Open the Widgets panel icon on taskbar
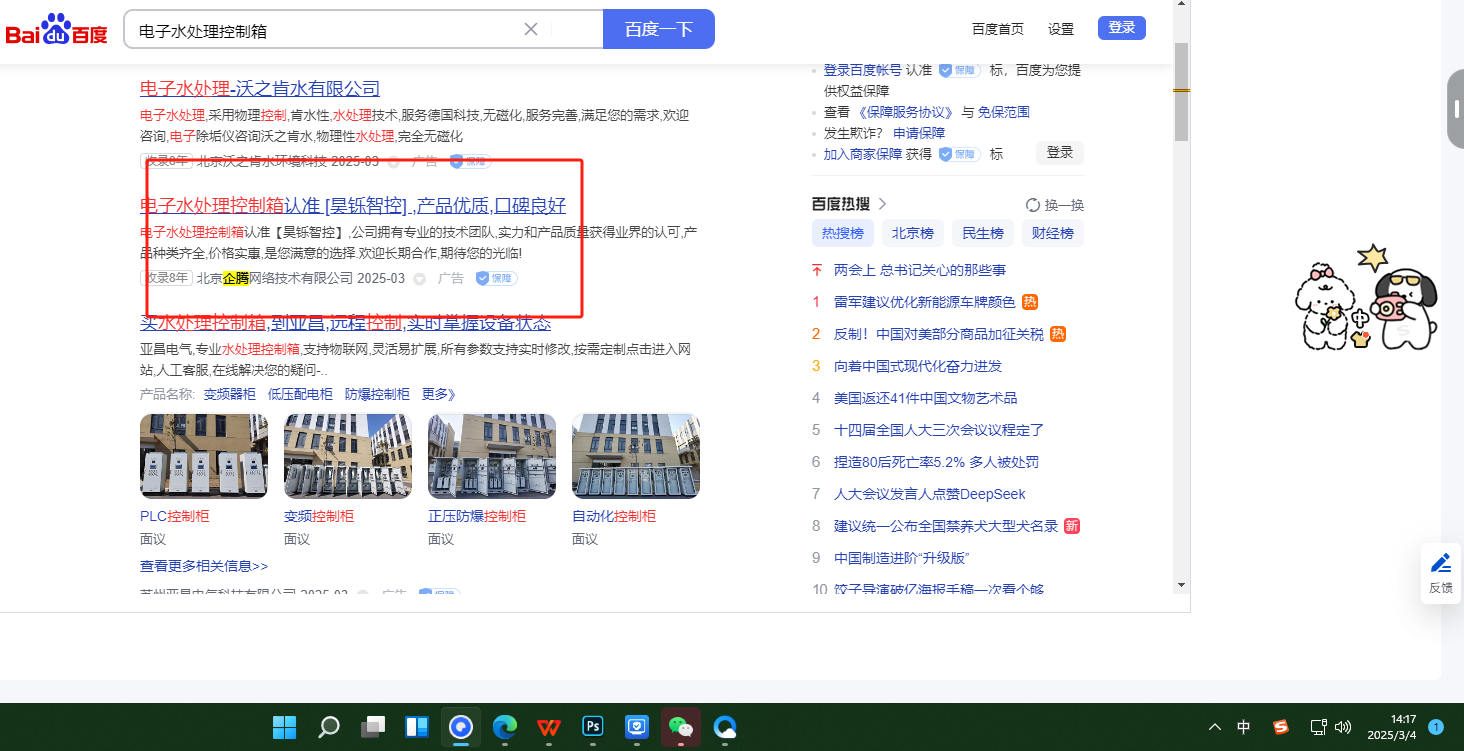1464x751 pixels. pyautogui.click(x=417, y=727)
